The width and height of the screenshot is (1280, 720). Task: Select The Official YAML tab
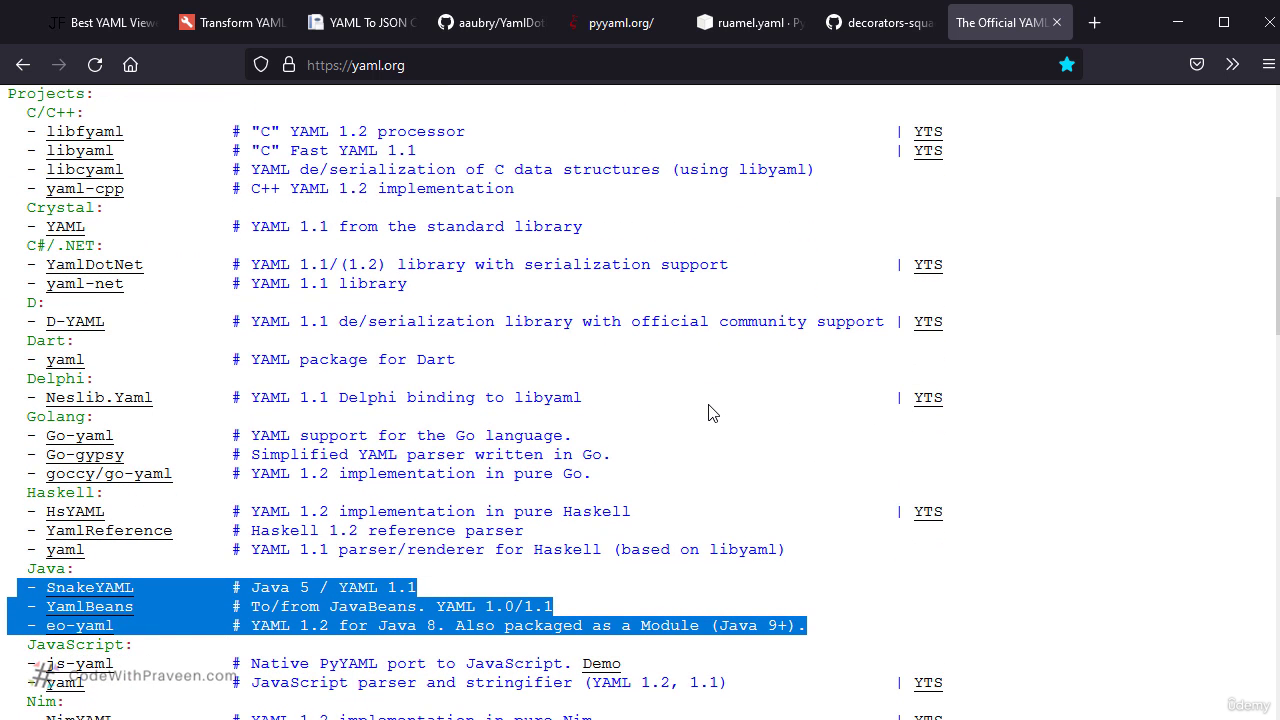pyautogui.click(x=1000, y=22)
